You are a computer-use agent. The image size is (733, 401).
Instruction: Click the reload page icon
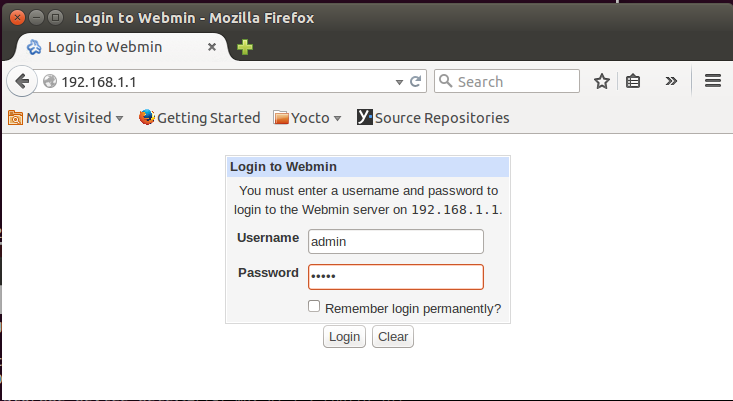click(x=416, y=82)
